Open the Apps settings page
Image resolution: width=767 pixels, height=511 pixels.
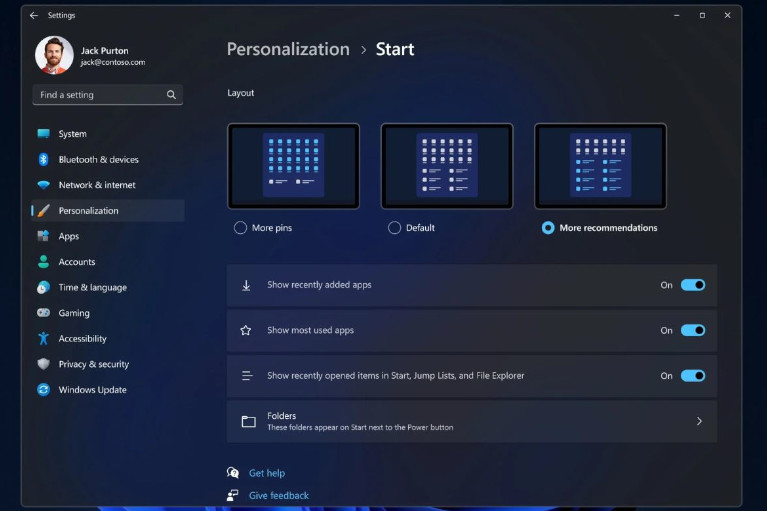(x=108, y=236)
